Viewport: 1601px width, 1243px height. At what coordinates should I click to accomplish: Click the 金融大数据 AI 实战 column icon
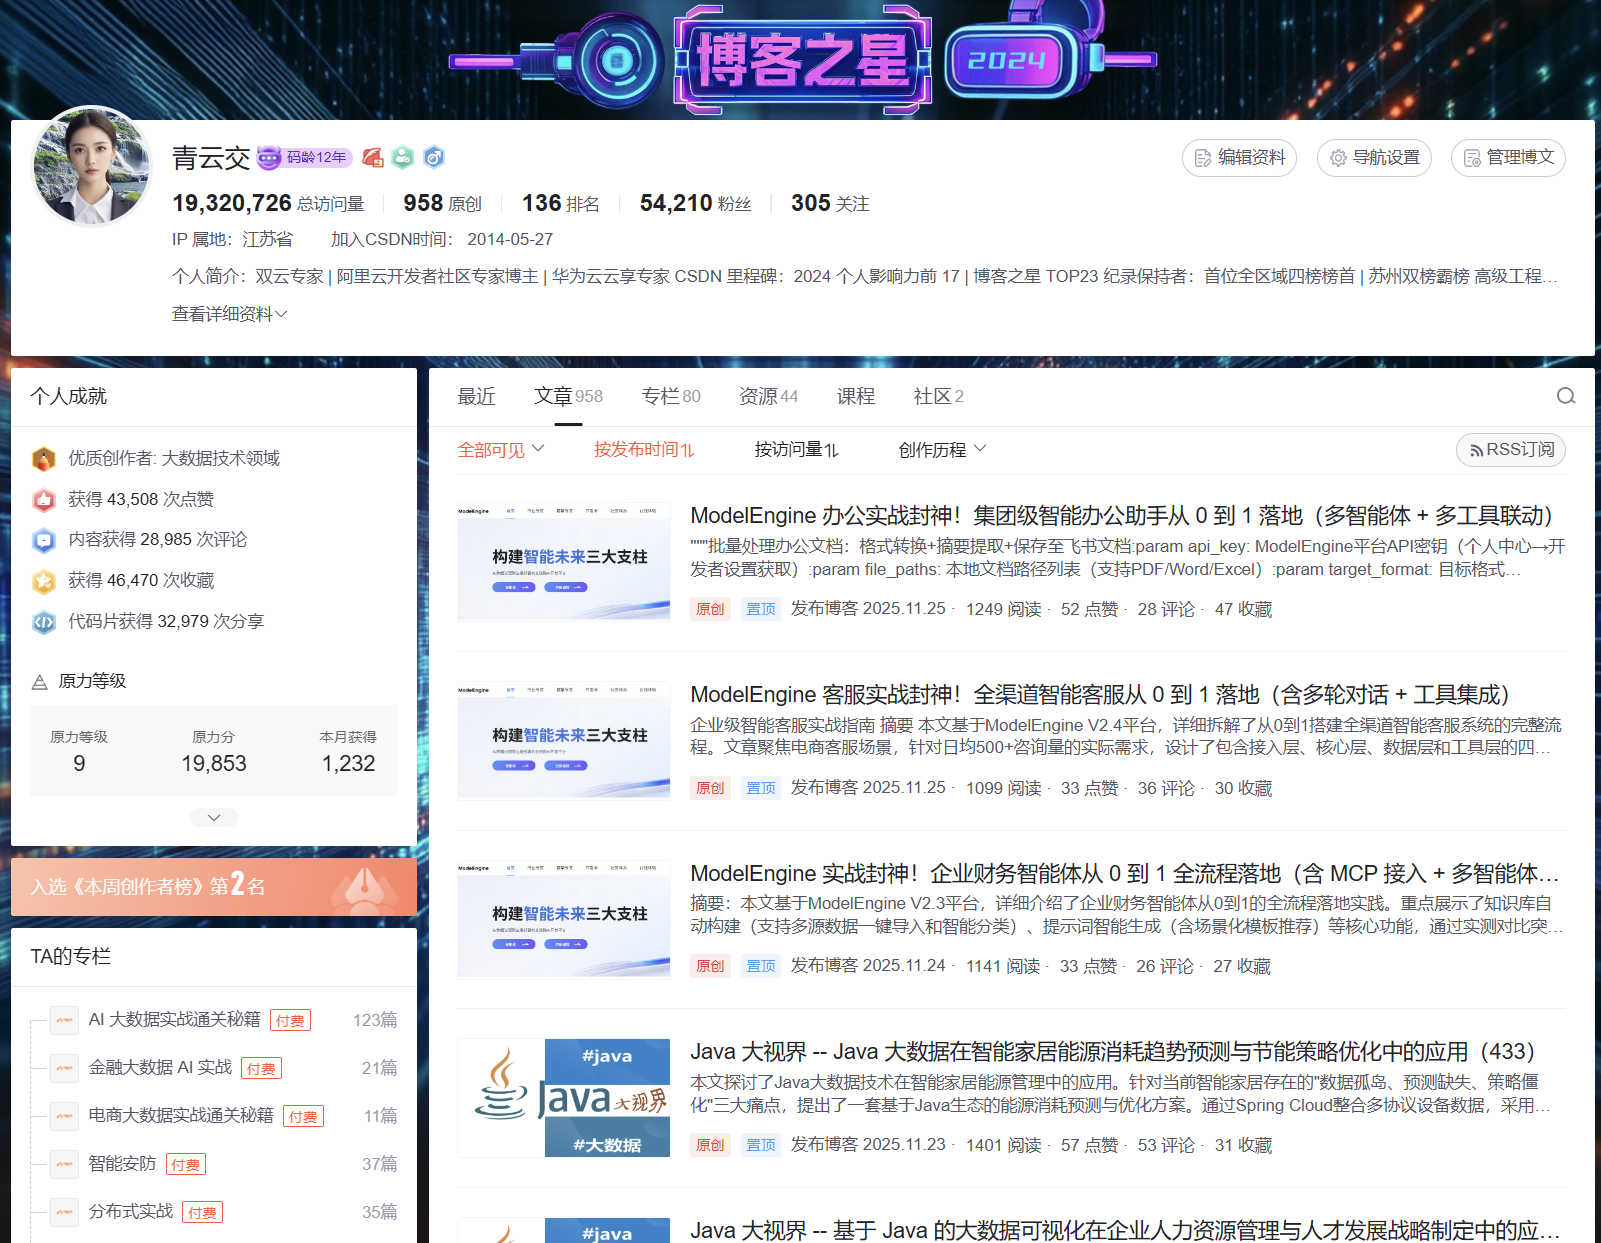coord(64,1068)
